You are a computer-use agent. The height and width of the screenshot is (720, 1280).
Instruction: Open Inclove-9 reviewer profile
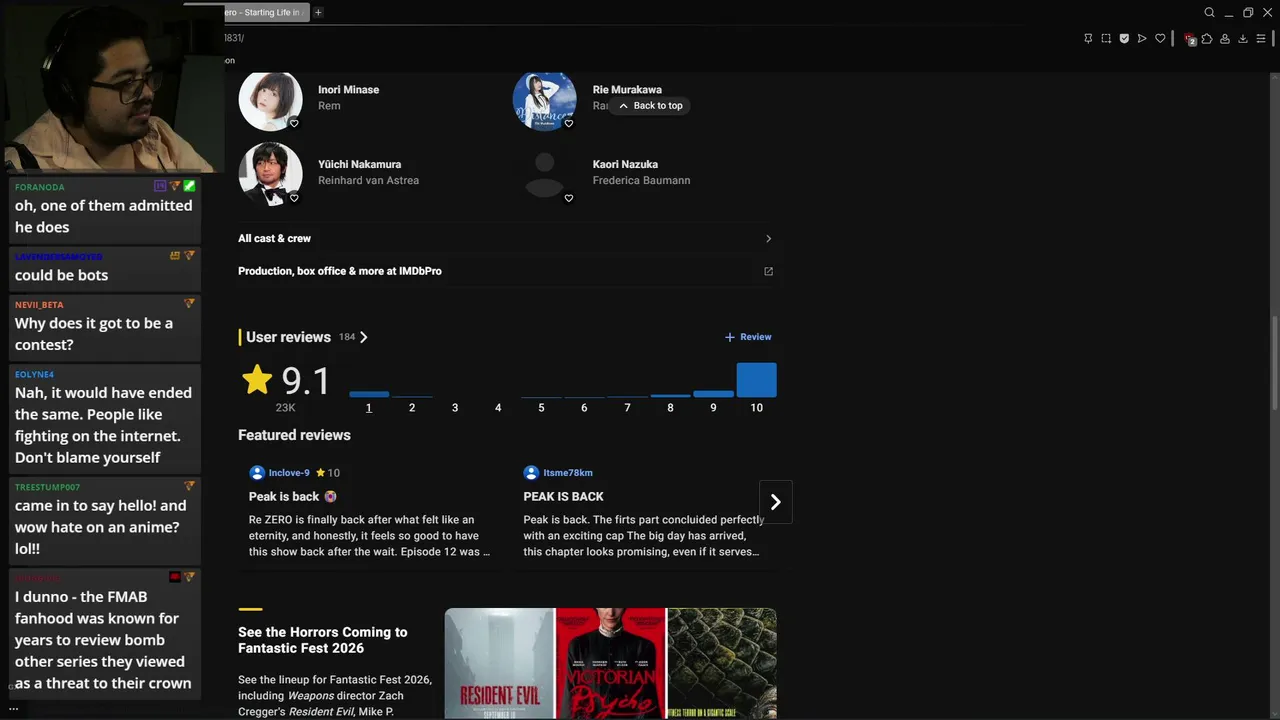tap(289, 473)
